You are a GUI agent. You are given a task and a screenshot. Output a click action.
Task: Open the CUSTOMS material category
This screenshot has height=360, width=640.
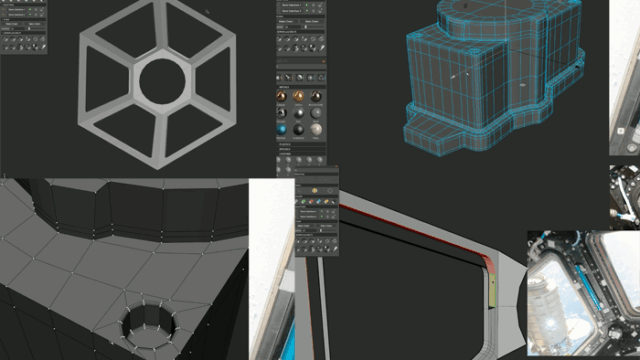point(301,154)
